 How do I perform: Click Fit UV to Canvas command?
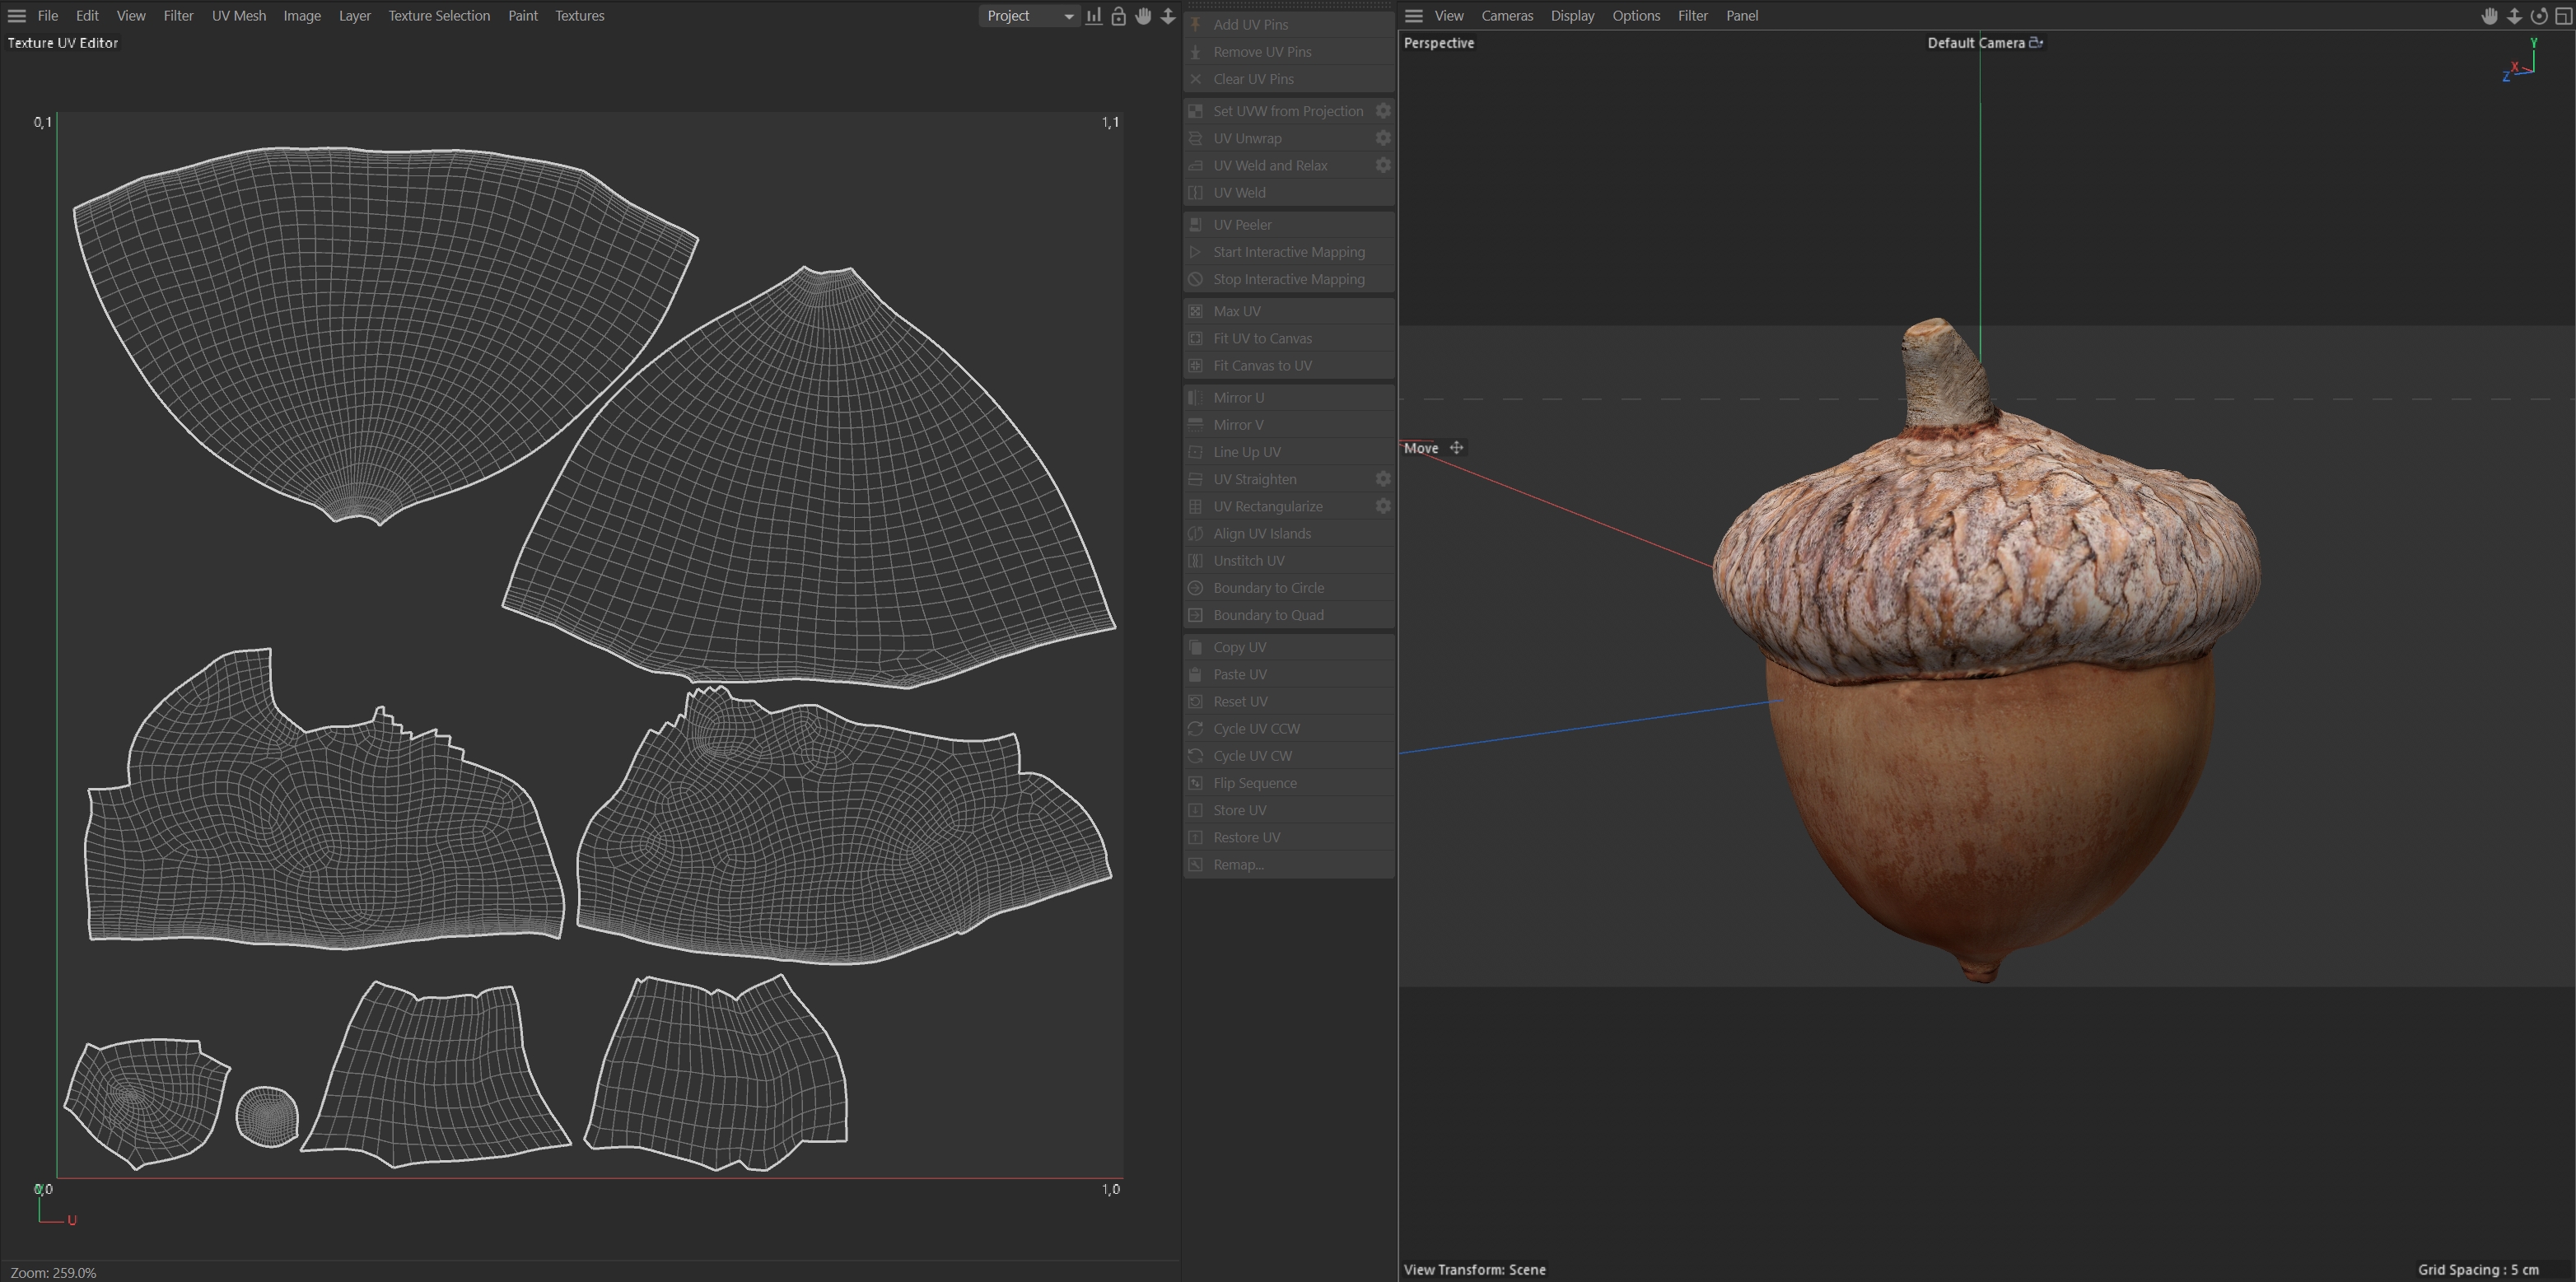pos(1262,338)
